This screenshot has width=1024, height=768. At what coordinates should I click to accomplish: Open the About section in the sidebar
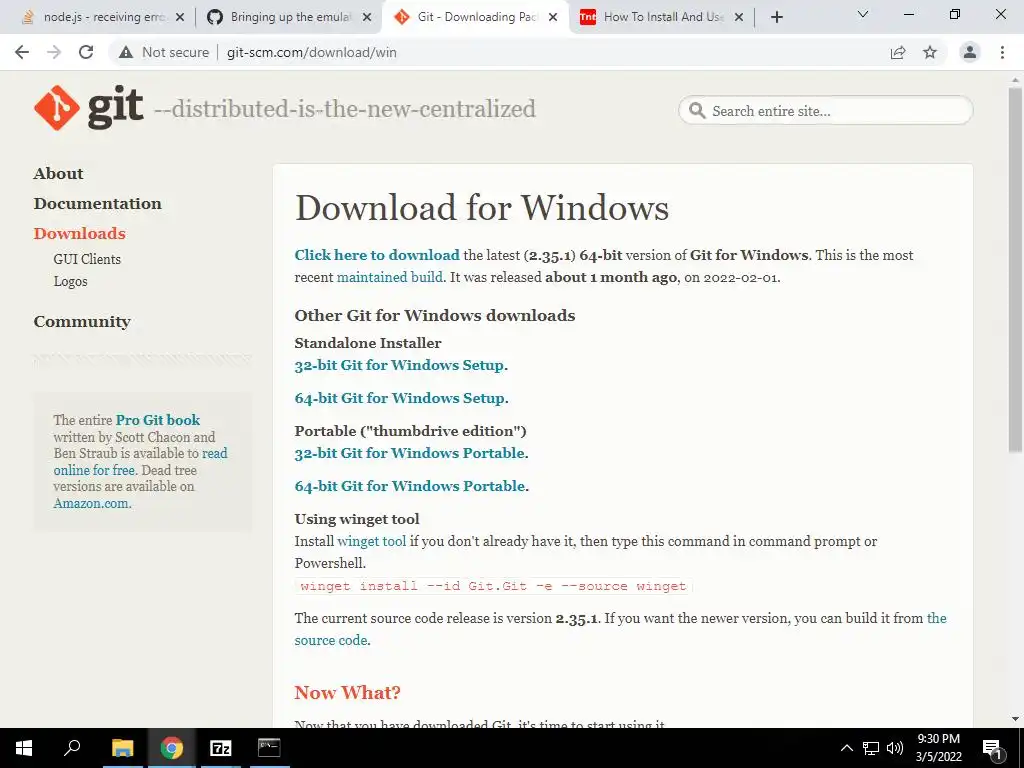[x=58, y=173]
